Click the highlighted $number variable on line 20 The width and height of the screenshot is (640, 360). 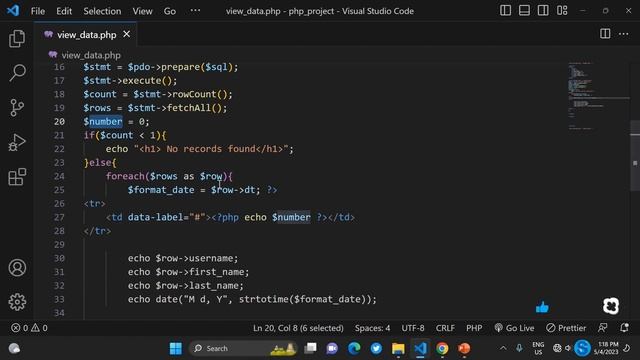point(106,122)
